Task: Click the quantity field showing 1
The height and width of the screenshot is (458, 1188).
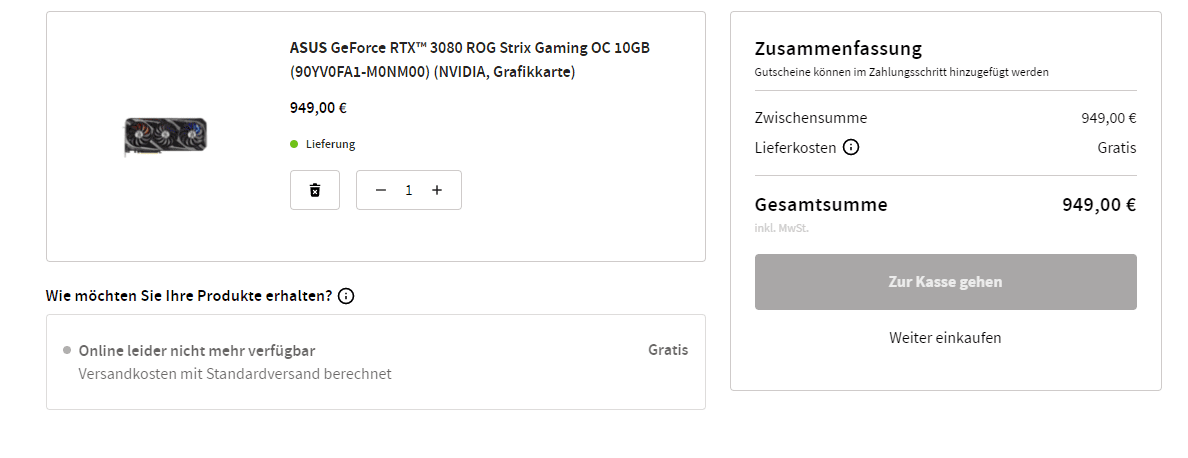Action: [x=408, y=190]
